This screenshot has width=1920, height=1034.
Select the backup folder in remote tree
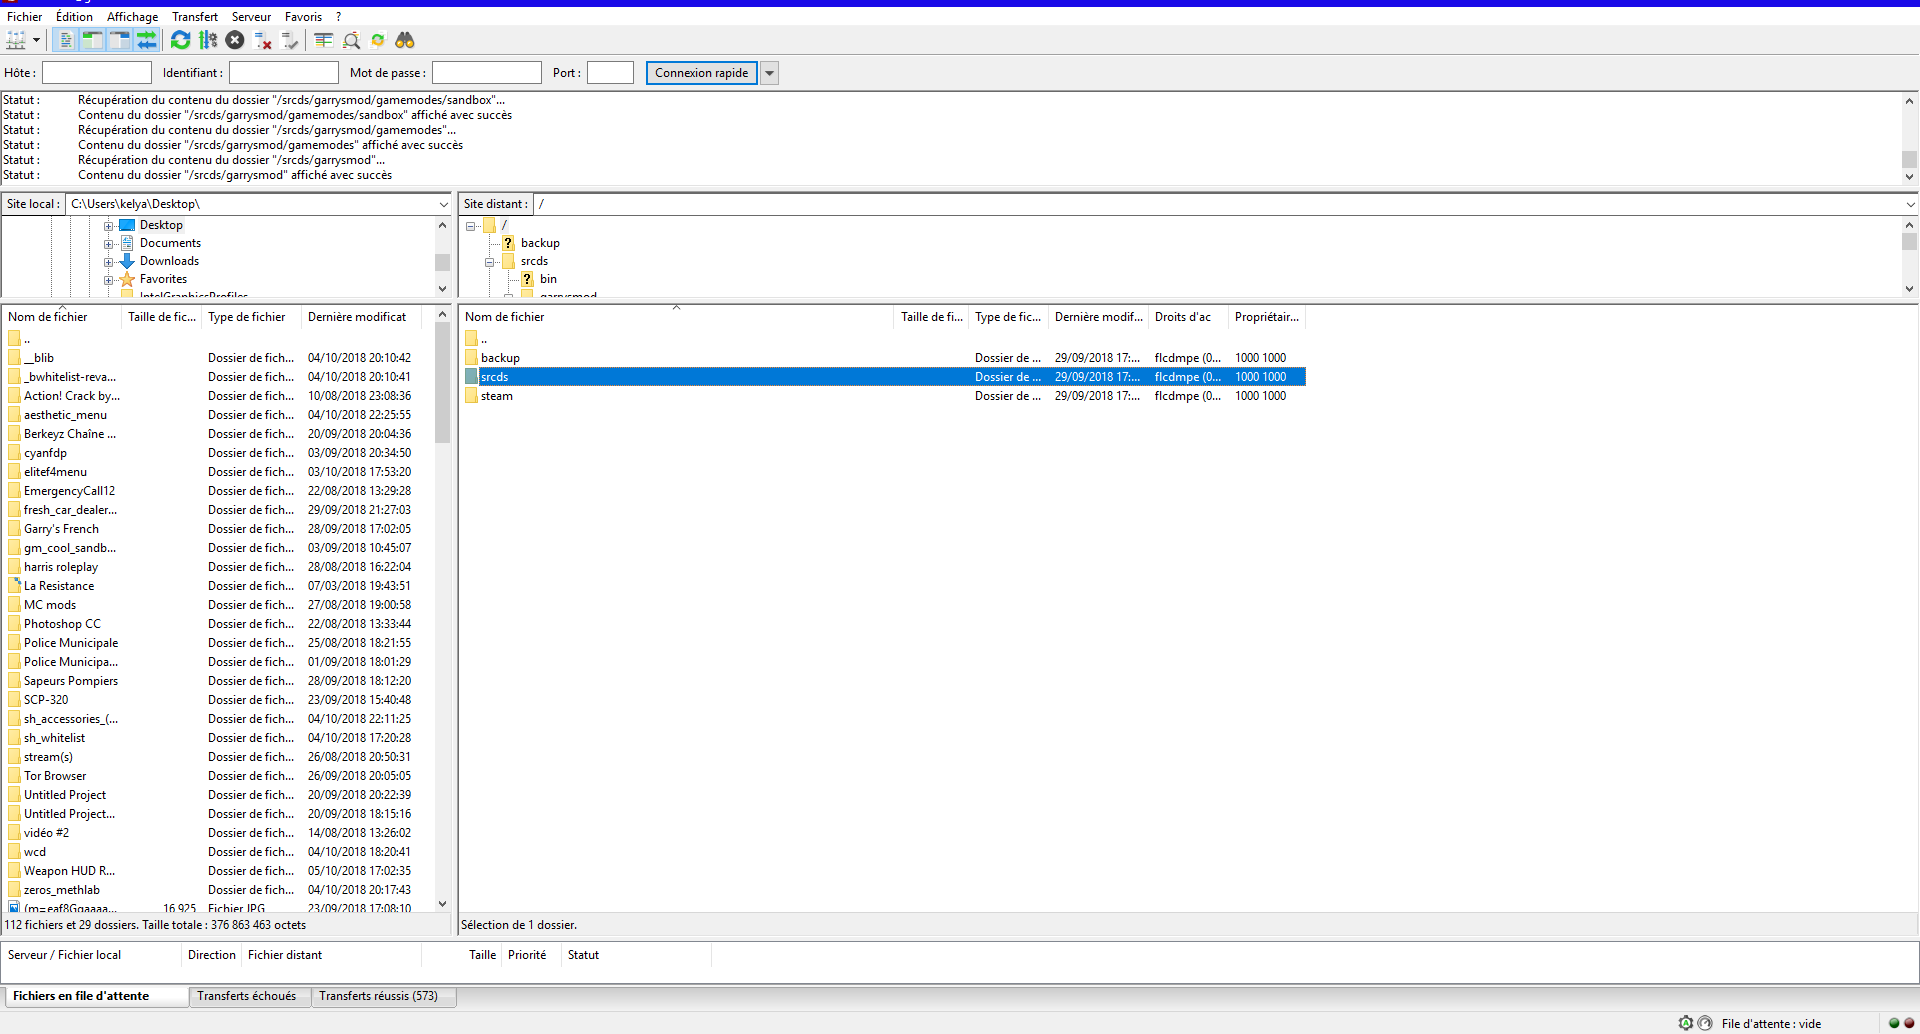[540, 243]
